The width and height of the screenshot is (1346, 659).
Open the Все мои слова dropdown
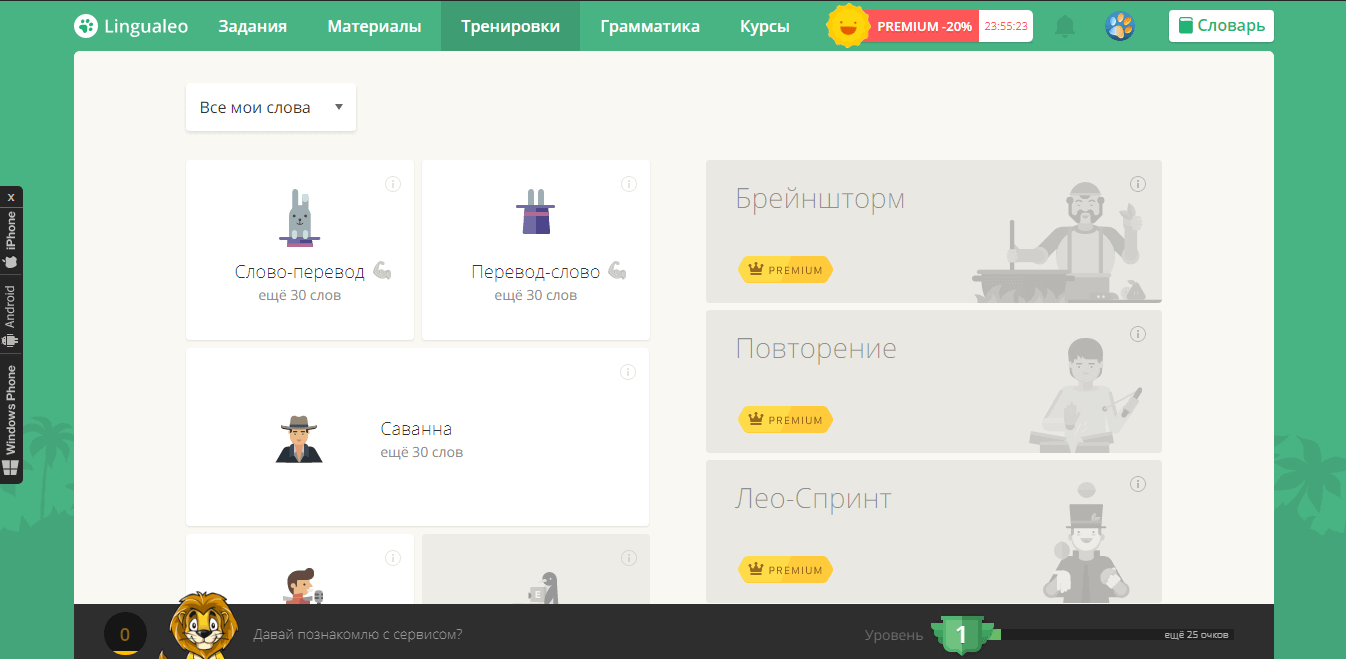[x=271, y=107]
